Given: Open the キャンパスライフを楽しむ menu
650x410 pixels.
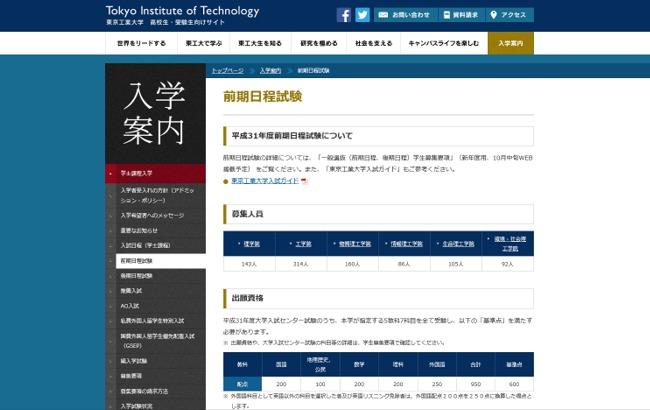Looking at the screenshot, I should click(x=444, y=43).
